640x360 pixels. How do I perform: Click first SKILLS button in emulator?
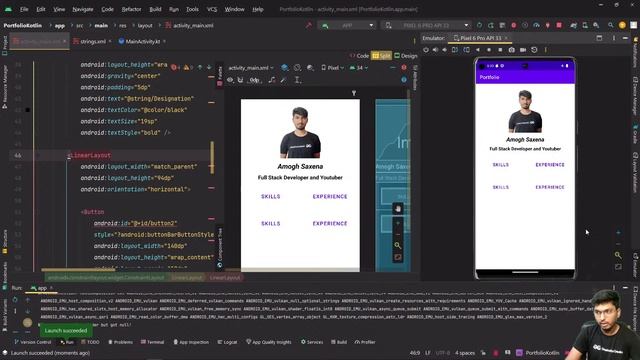500,164
